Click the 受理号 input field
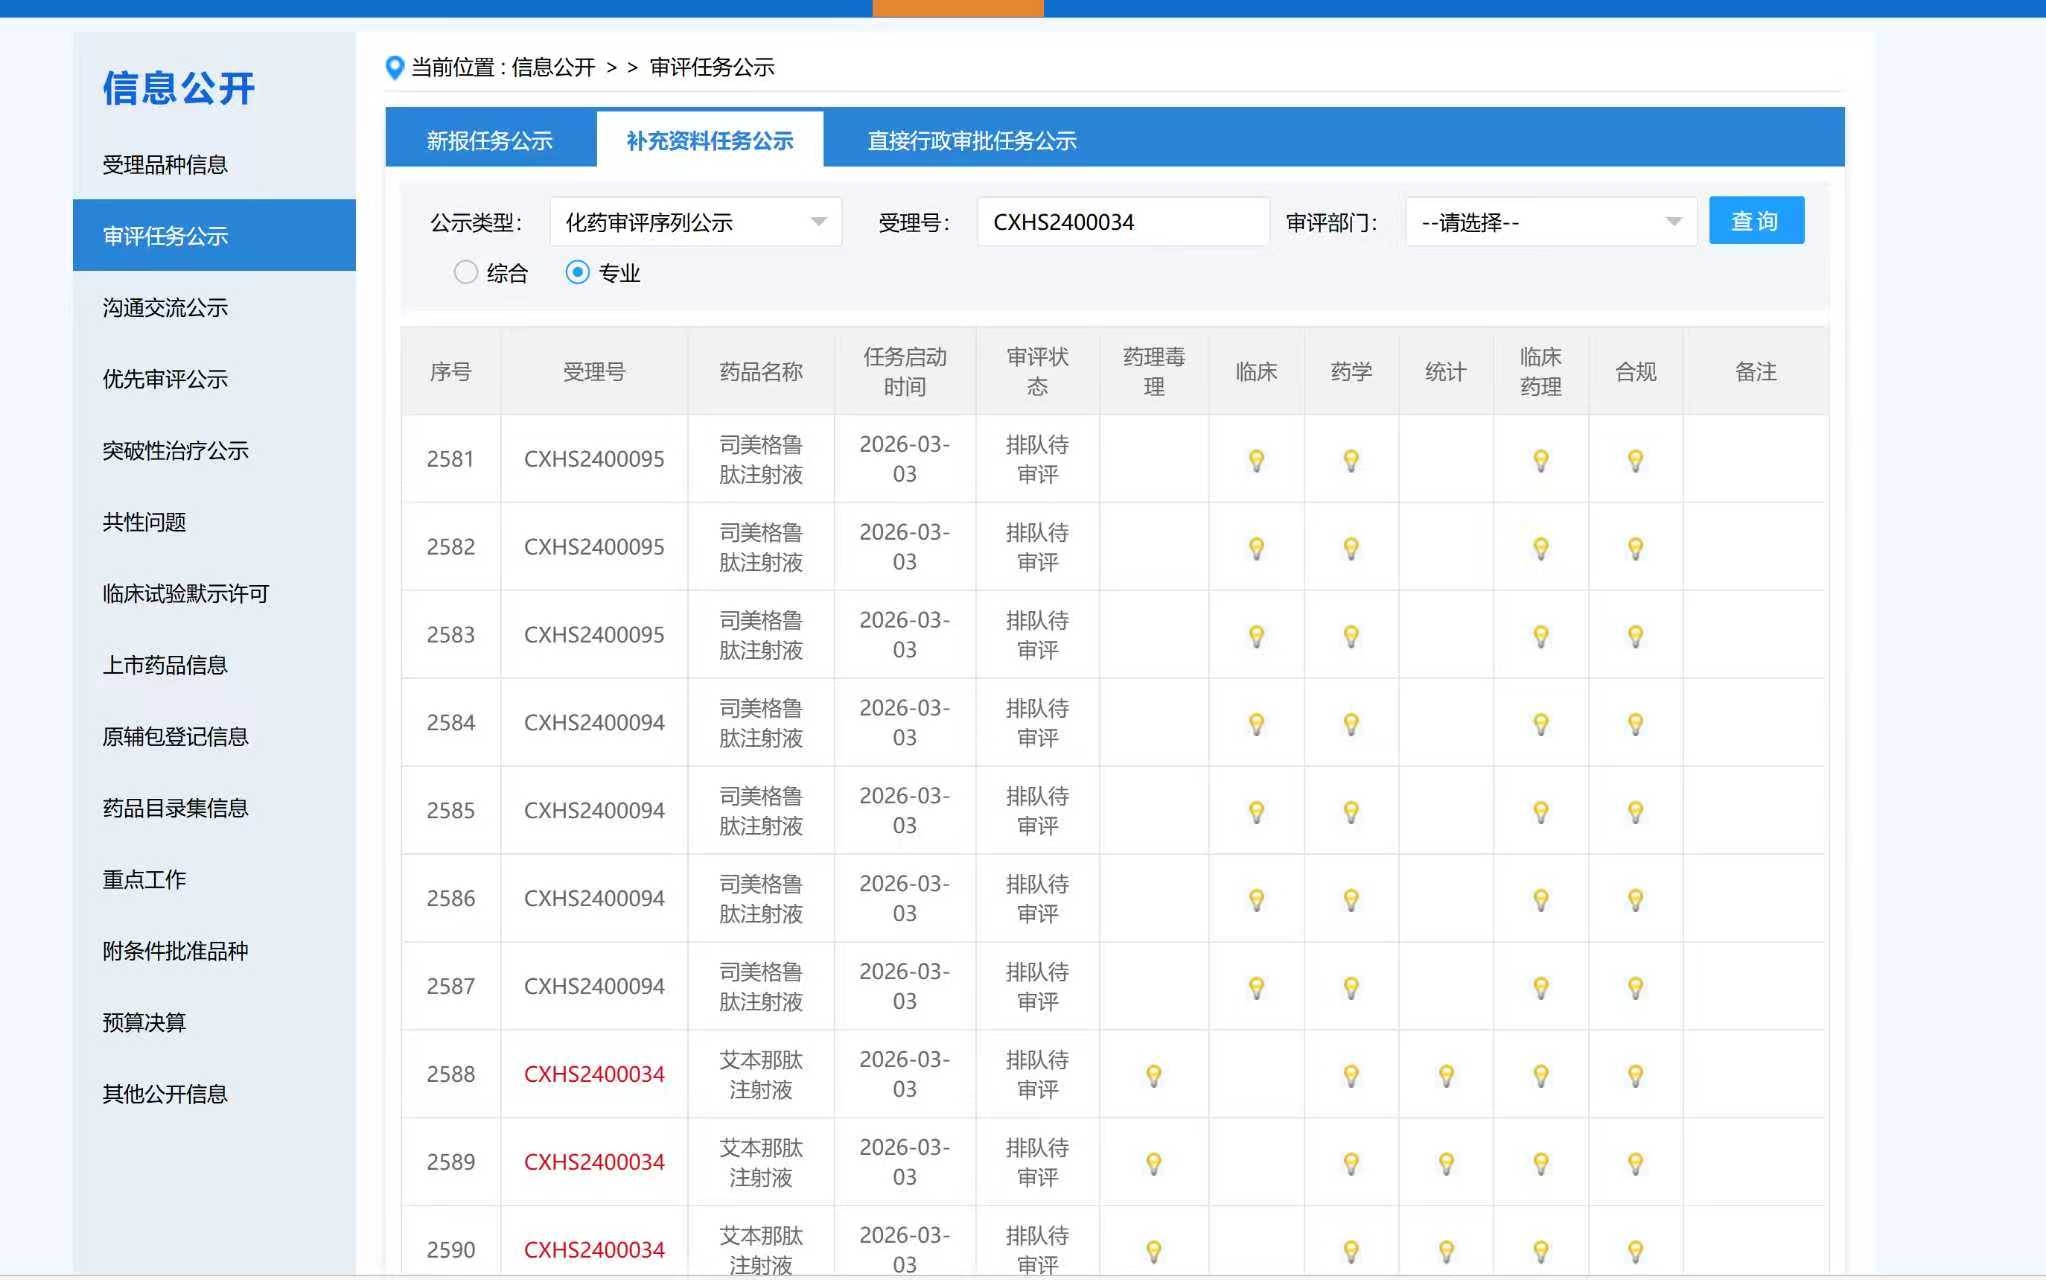Viewport: 2046px width, 1280px height. (x=1122, y=222)
